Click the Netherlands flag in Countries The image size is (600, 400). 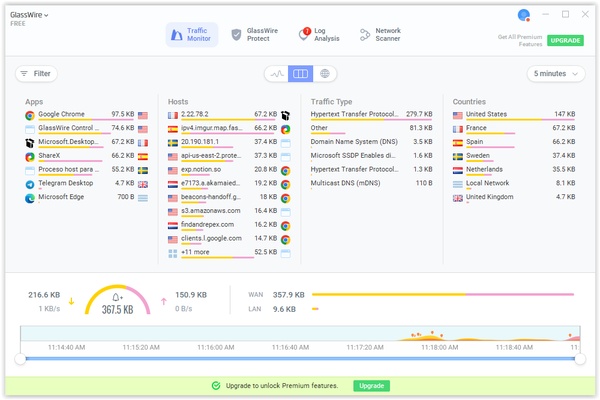point(458,170)
